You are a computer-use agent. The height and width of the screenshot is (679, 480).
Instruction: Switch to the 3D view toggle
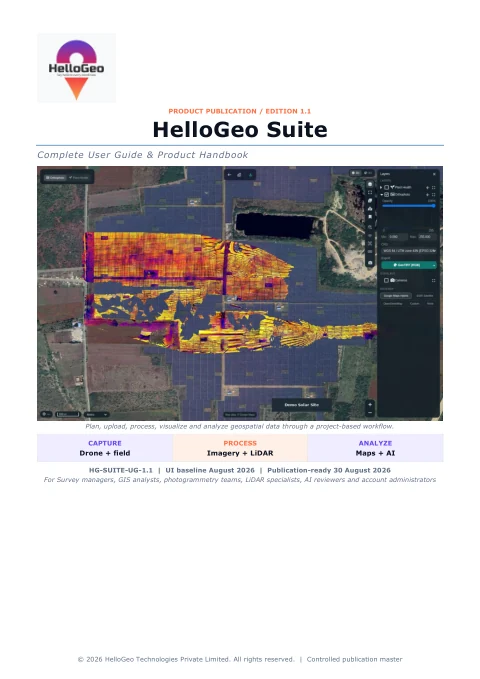pos(368,173)
